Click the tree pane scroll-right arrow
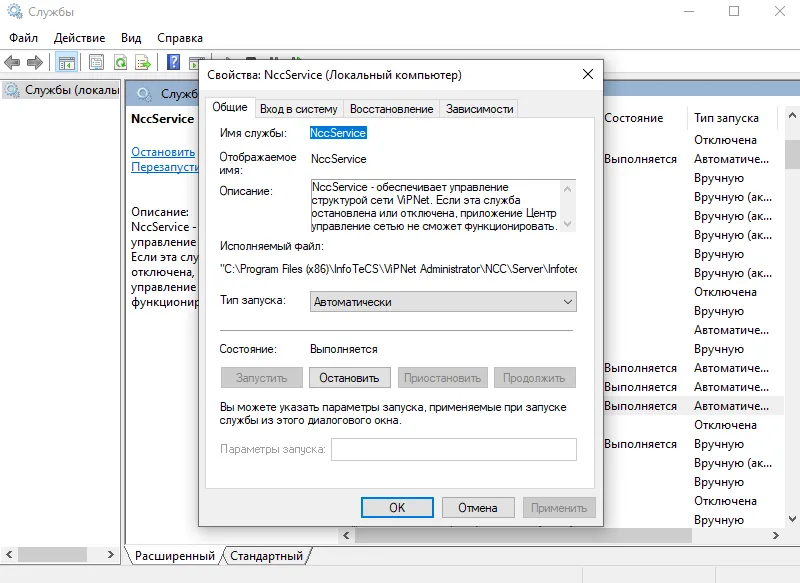Image resolution: width=800 pixels, height=583 pixels. pyautogui.click(x=111, y=554)
